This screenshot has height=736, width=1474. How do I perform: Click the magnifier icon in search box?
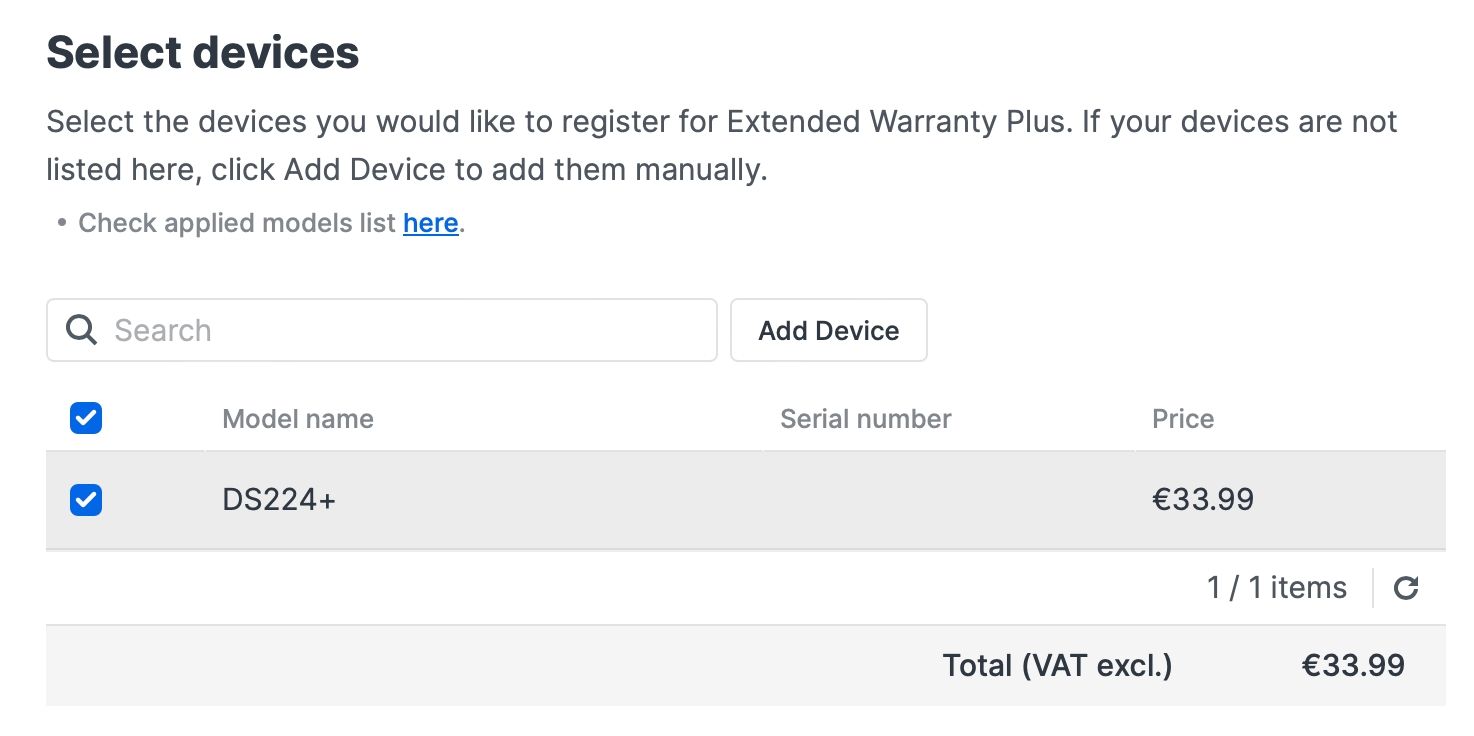click(81, 330)
